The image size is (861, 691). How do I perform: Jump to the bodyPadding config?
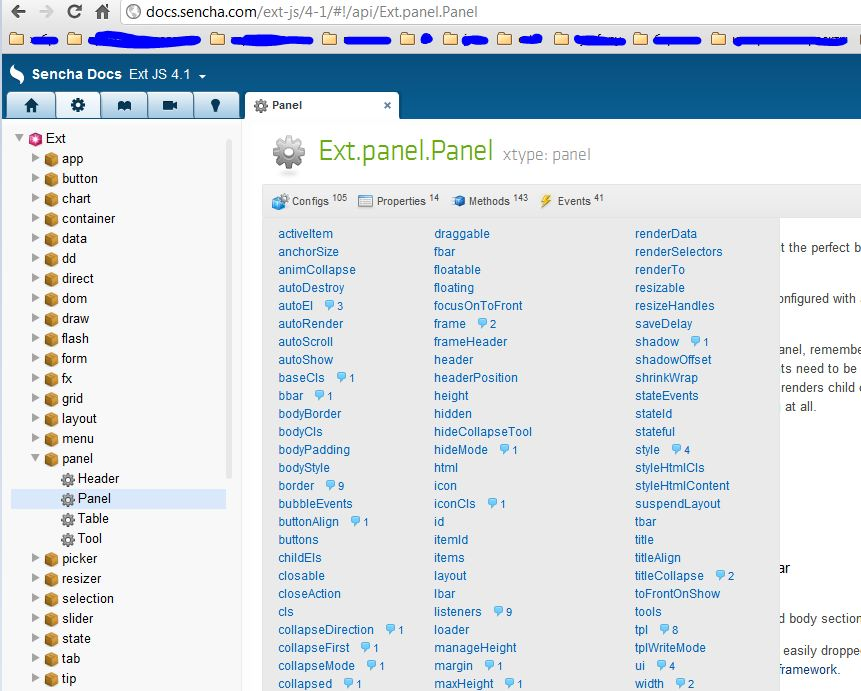pyautogui.click(x=314, y=449)
